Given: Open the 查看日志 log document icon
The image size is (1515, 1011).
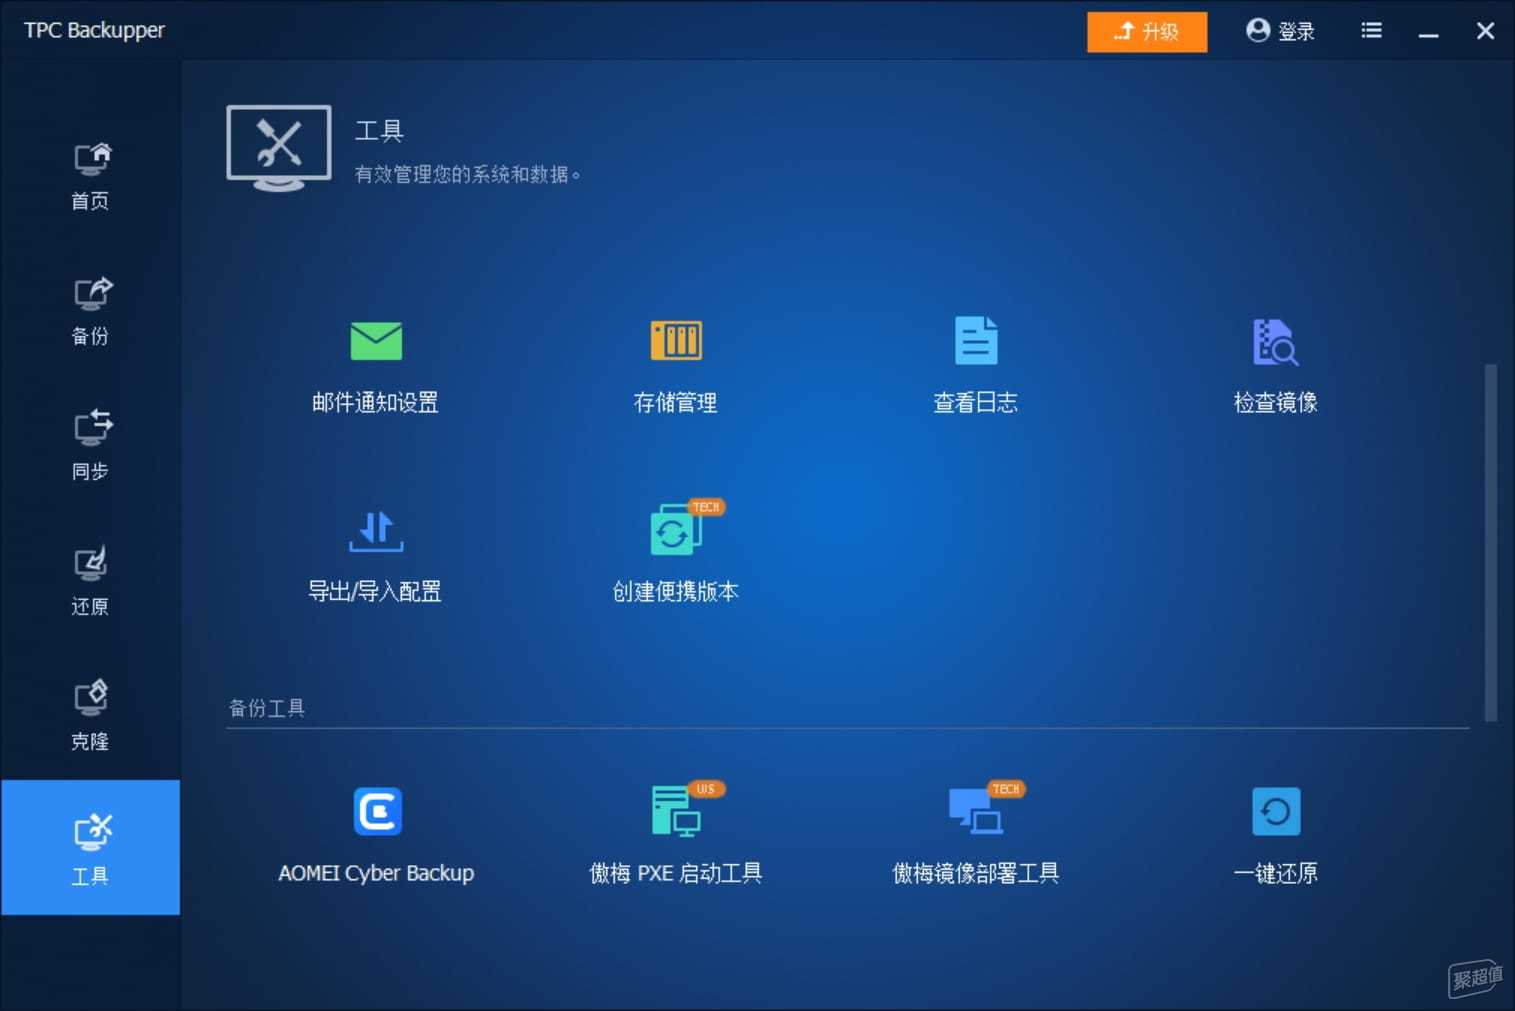Looking at the screenshot, I should [x=976, y=341].
